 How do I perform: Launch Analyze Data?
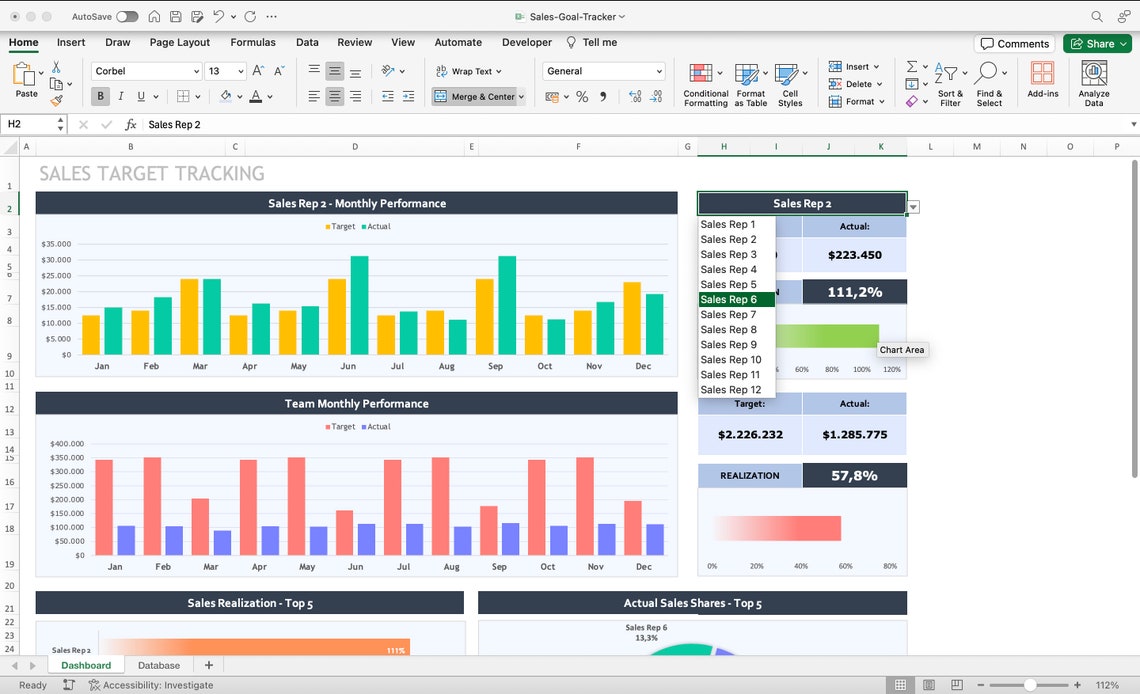click(1093, 84)
